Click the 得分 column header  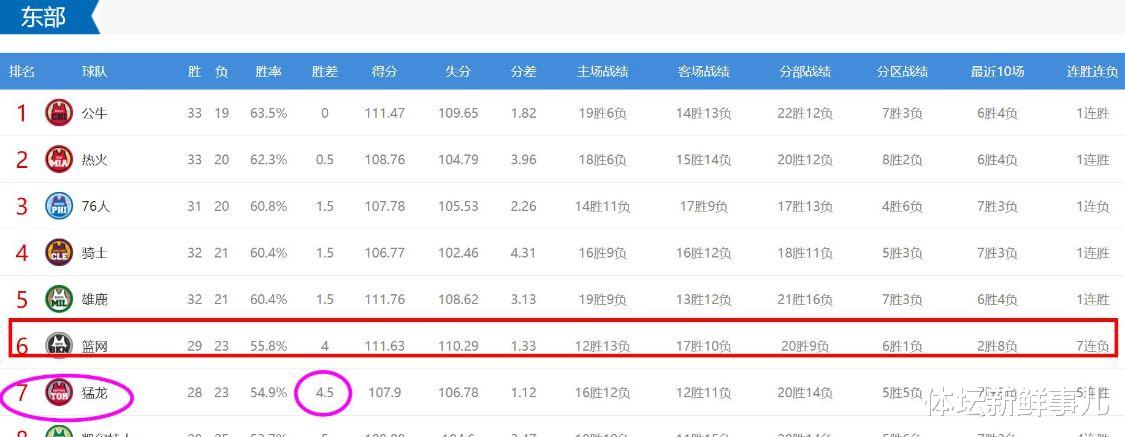tap(384, 72)
